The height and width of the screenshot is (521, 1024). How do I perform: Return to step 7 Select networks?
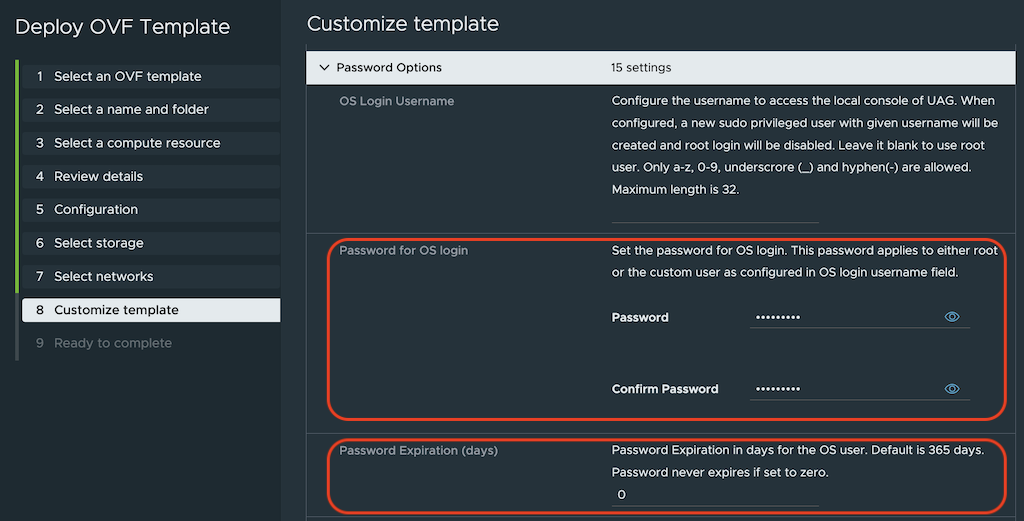(103, 276)
